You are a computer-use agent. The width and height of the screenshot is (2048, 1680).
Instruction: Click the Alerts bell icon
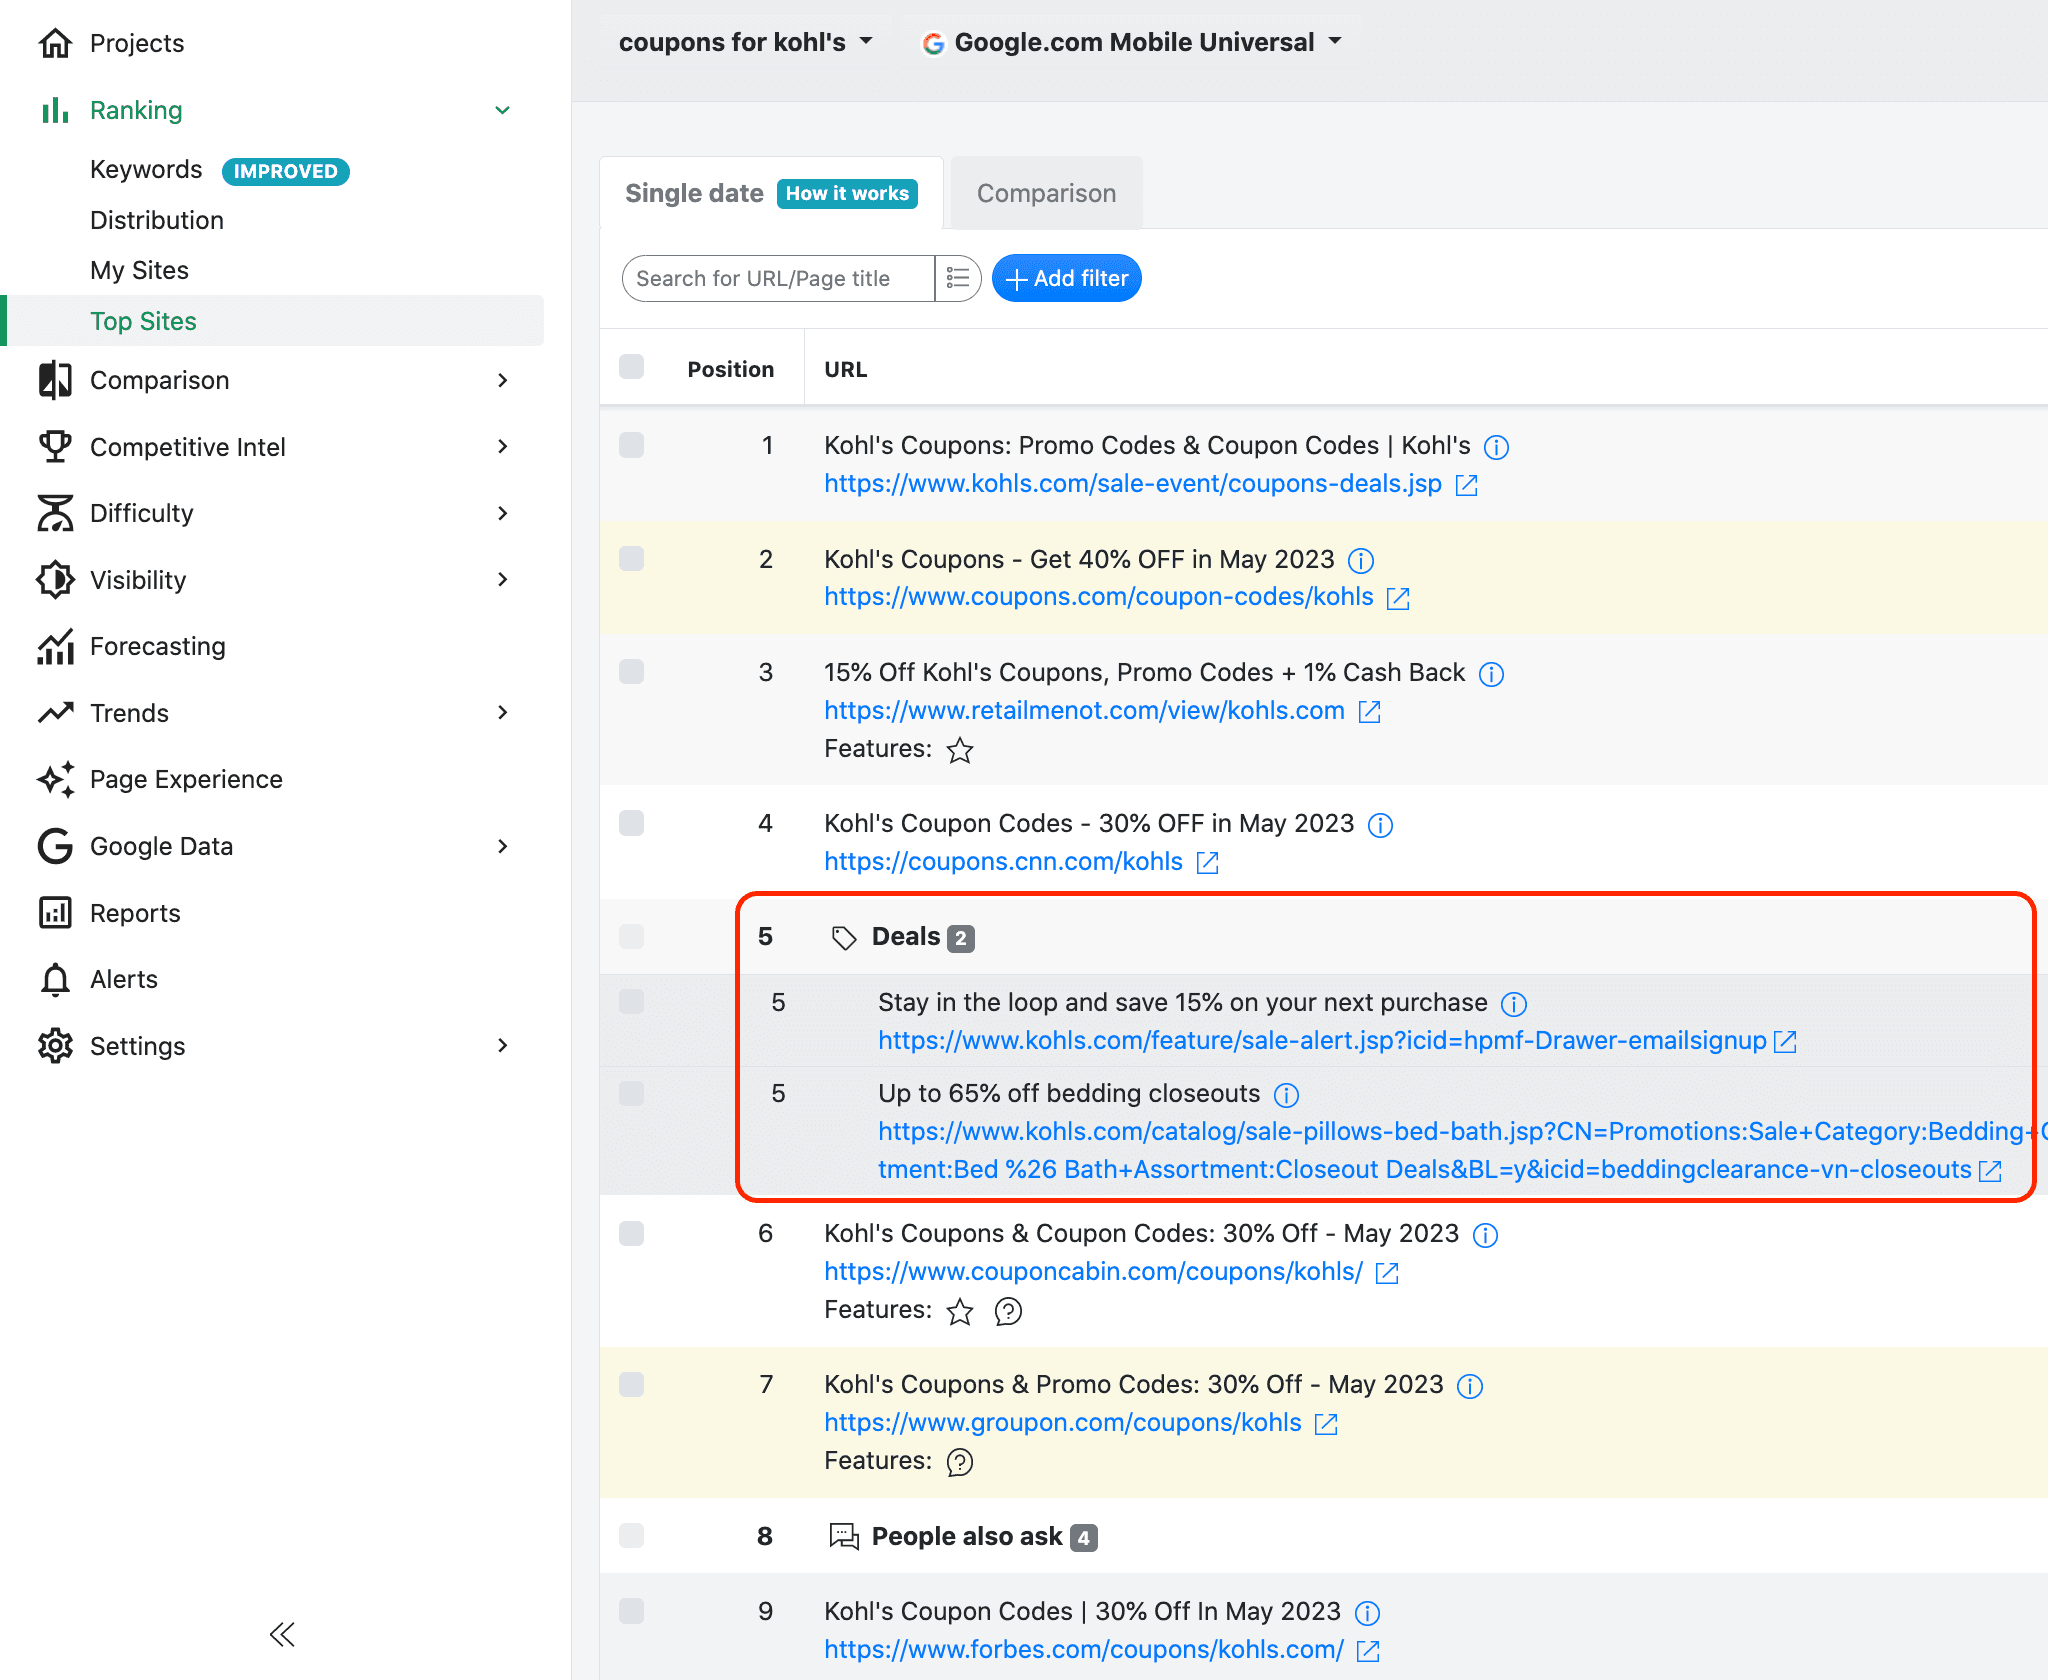tap(55, 979)
